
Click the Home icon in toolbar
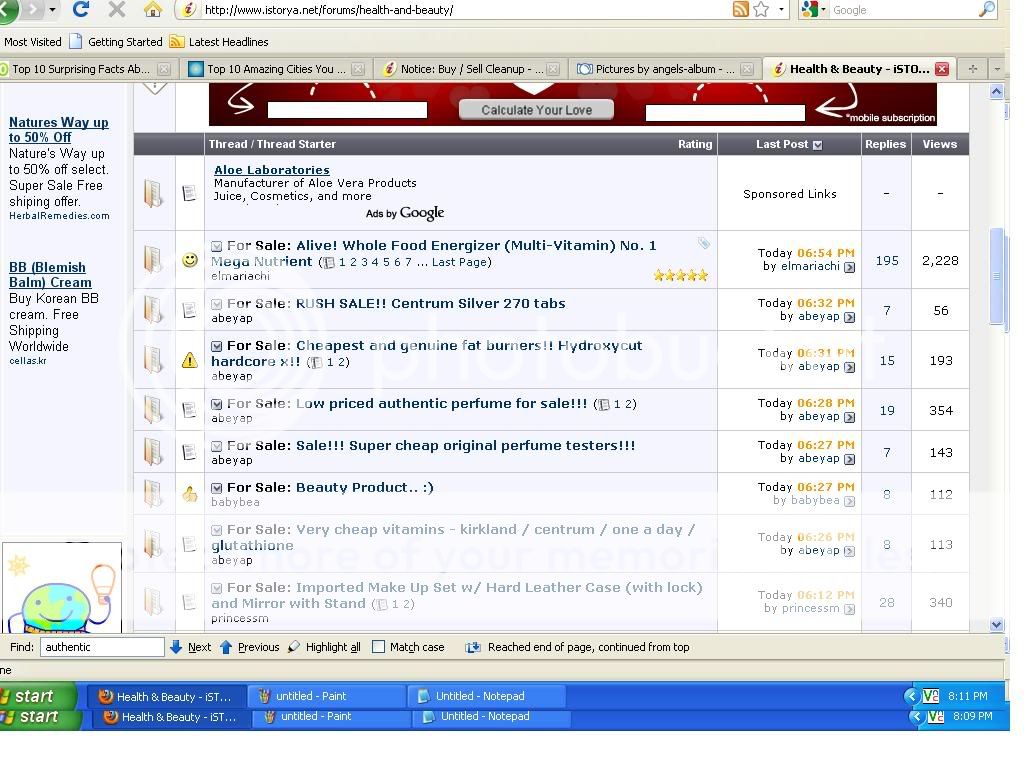point(152,10)
